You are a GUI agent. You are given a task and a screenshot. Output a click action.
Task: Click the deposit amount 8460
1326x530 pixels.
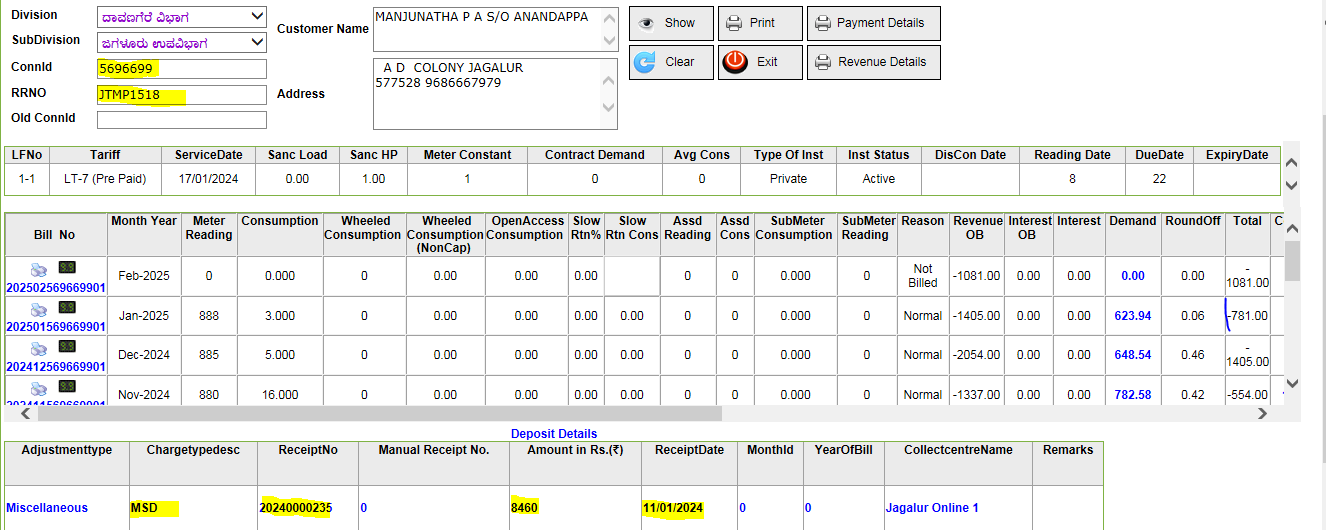click(x=524, y=508)
